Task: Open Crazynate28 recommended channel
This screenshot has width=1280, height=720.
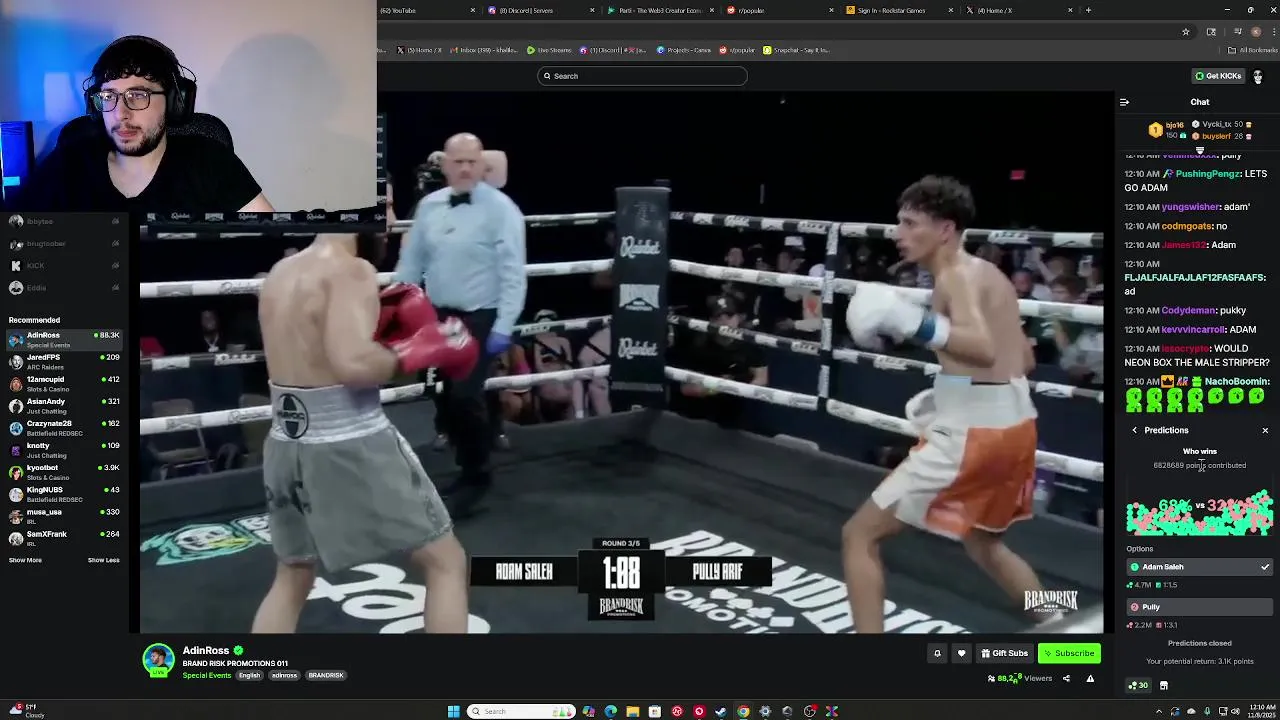Action: (x=64, y=428)
